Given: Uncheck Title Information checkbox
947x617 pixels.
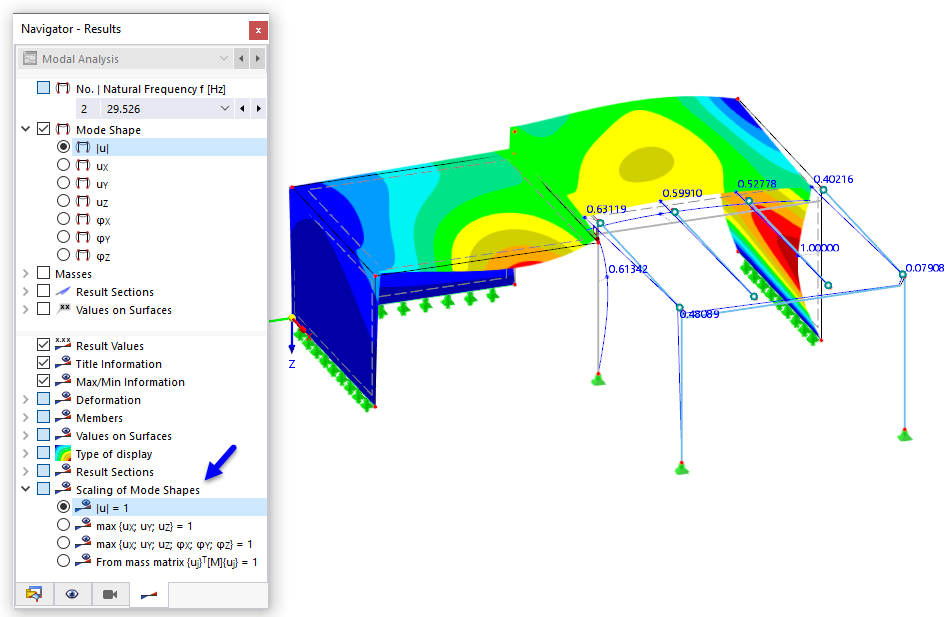Looking at the screenshot, I should coord(43,363).
